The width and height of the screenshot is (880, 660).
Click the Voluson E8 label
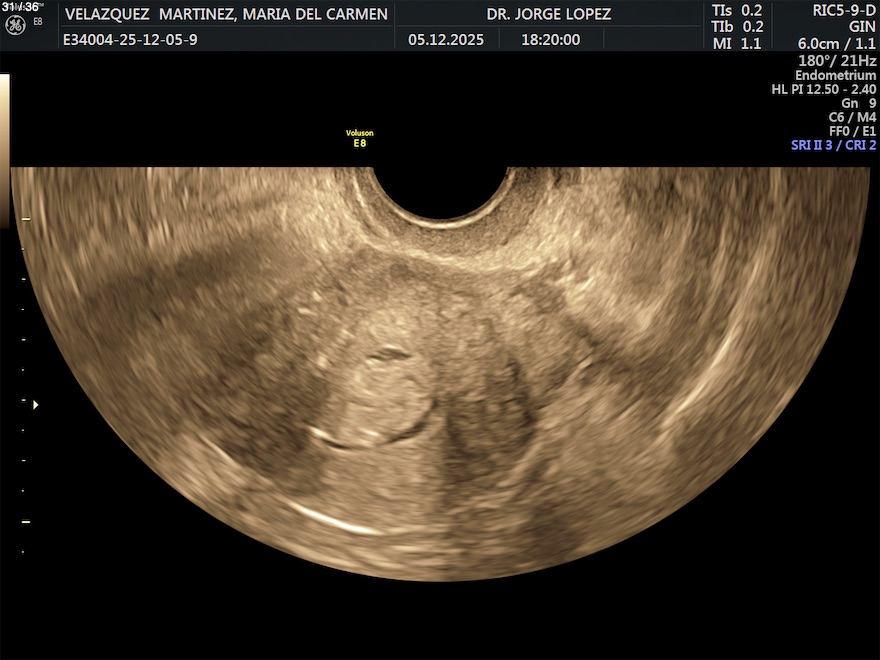pyautogui.click(x=360, y=138)
